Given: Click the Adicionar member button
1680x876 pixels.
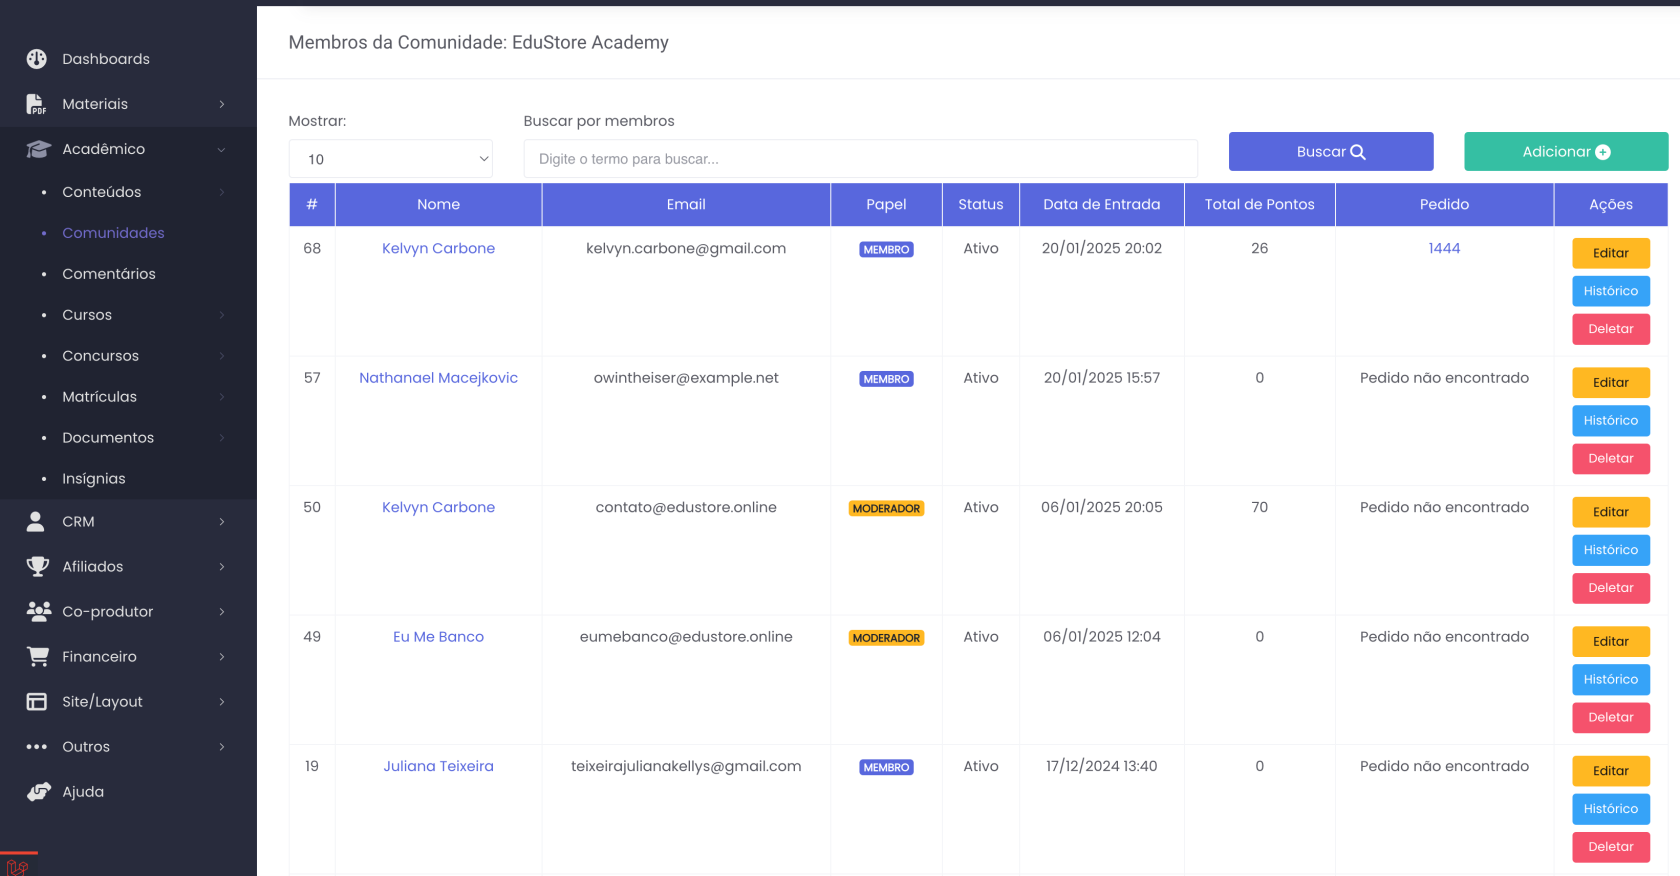Looking at the screenshot, I should (1565, 152).
